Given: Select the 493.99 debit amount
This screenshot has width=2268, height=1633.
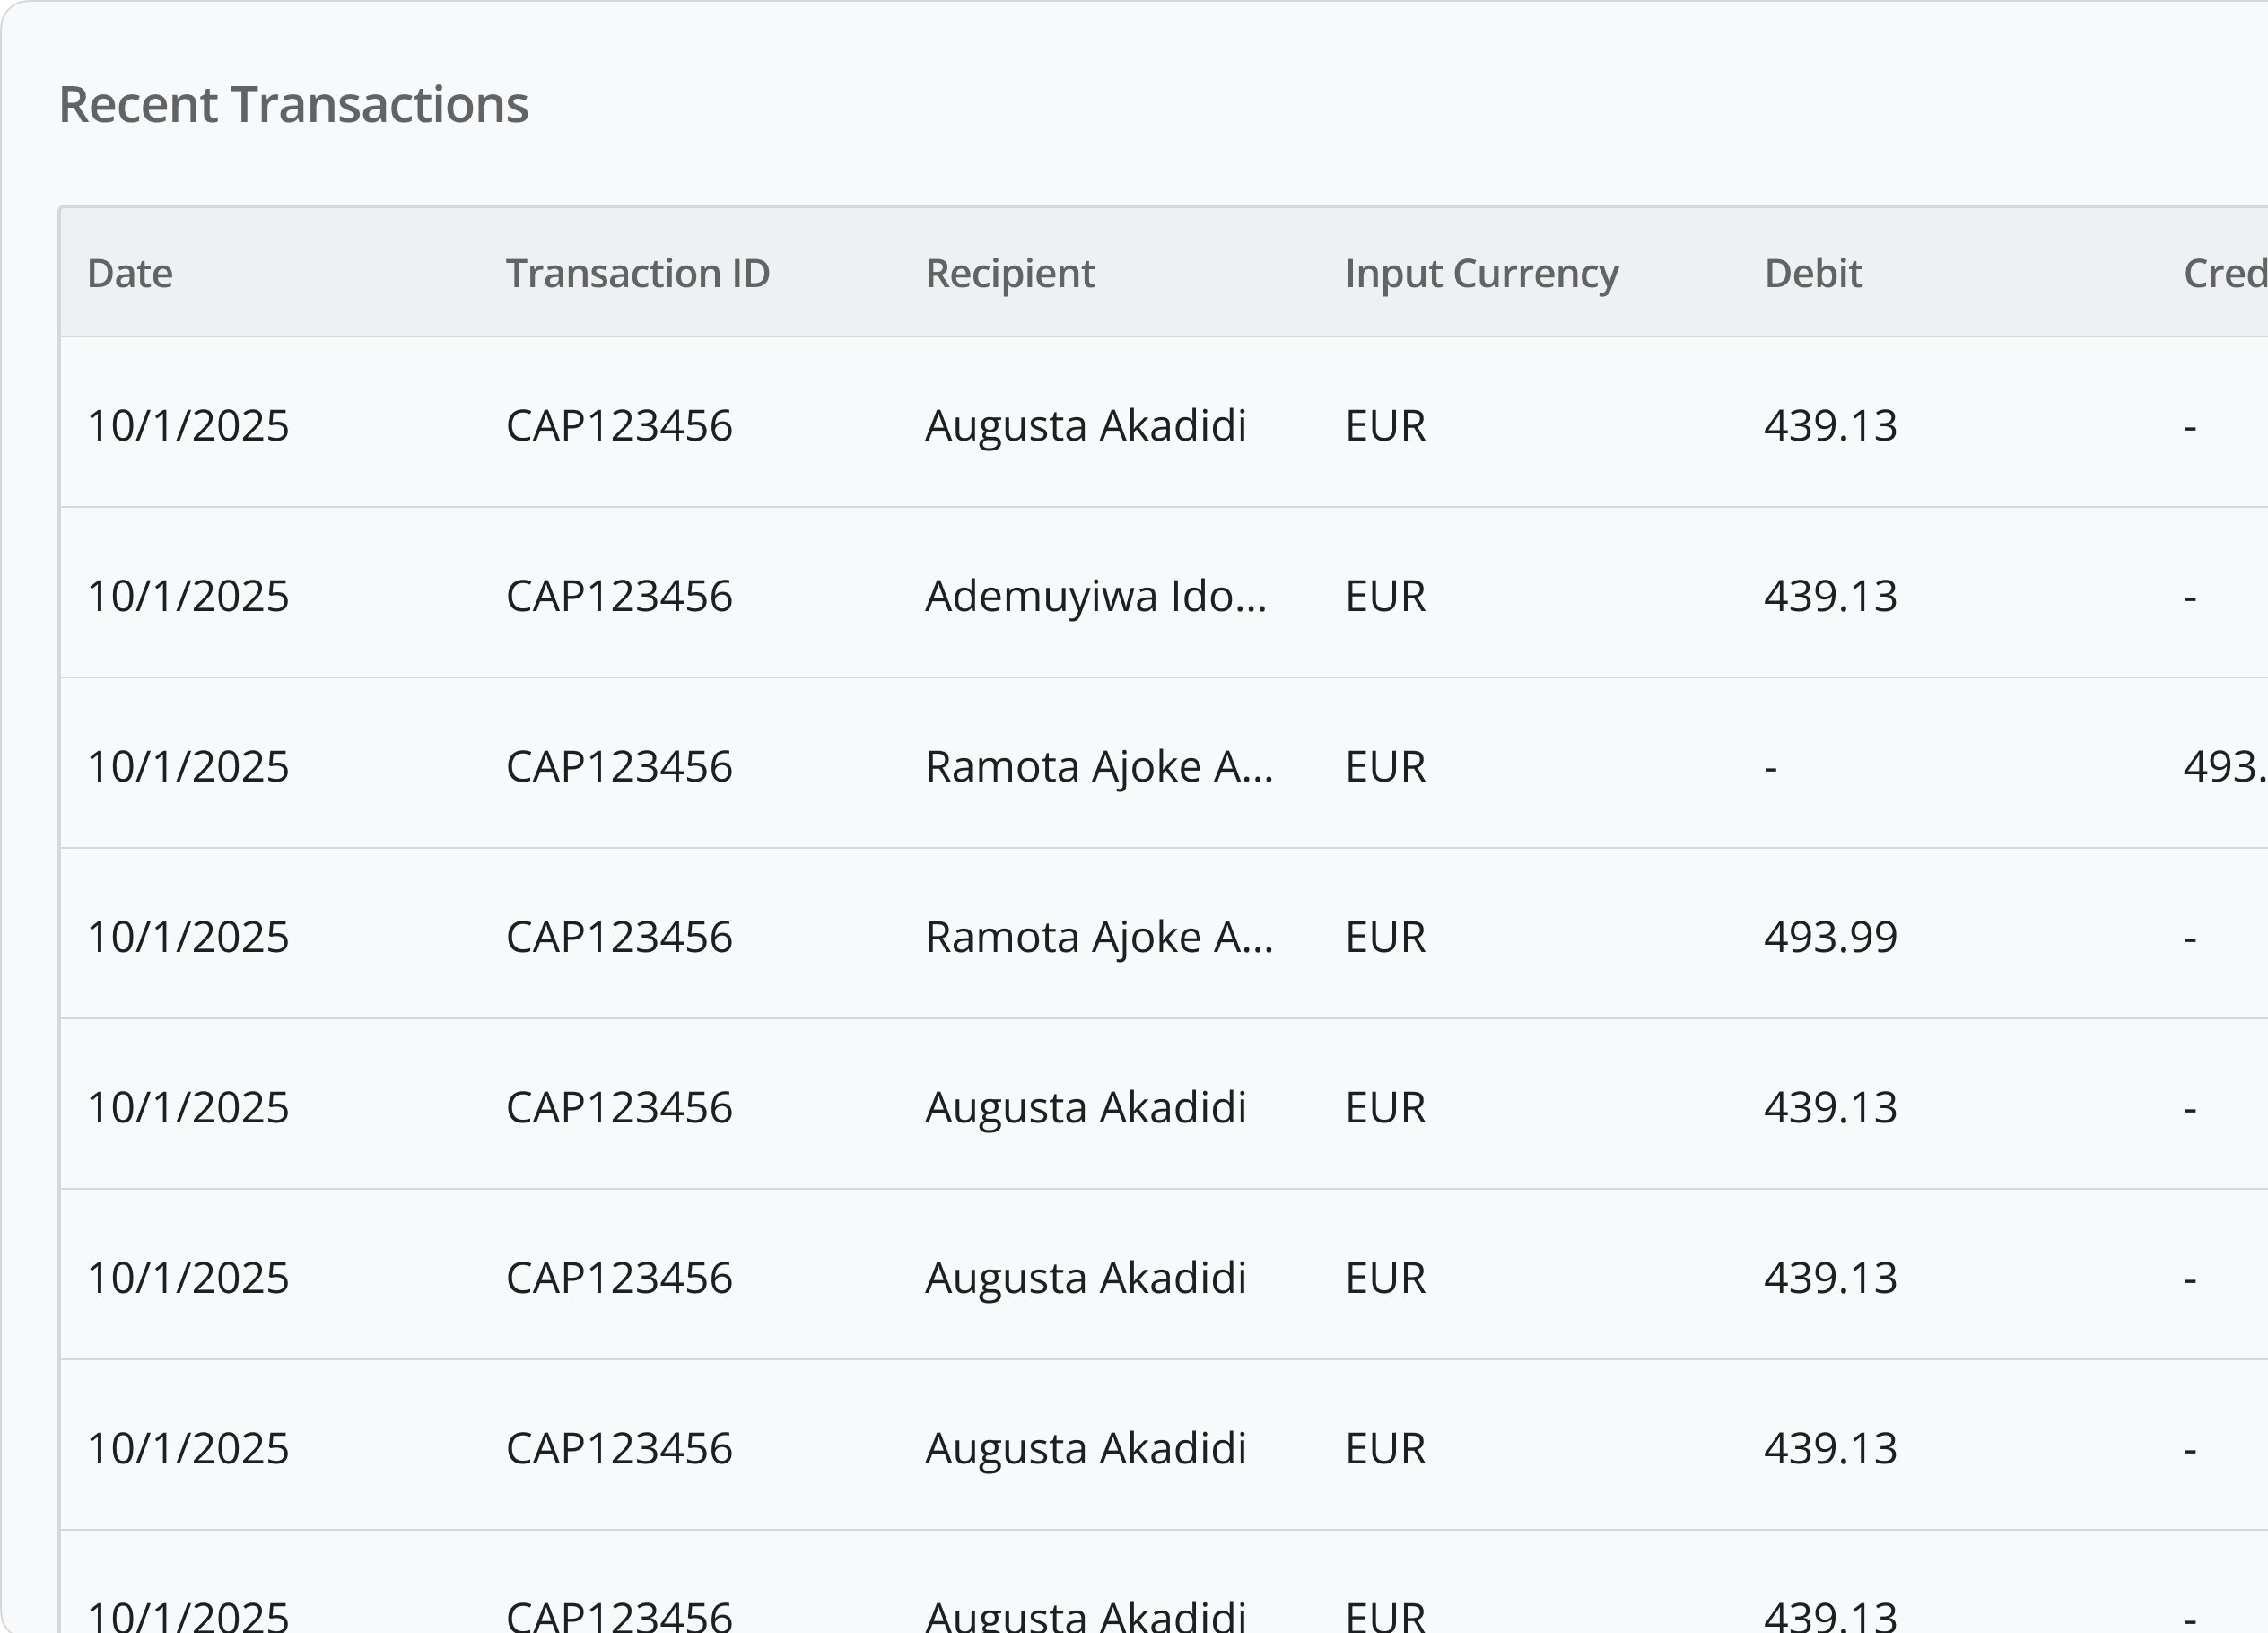Looking at the screenshot, I should [x=1830, y=937].
